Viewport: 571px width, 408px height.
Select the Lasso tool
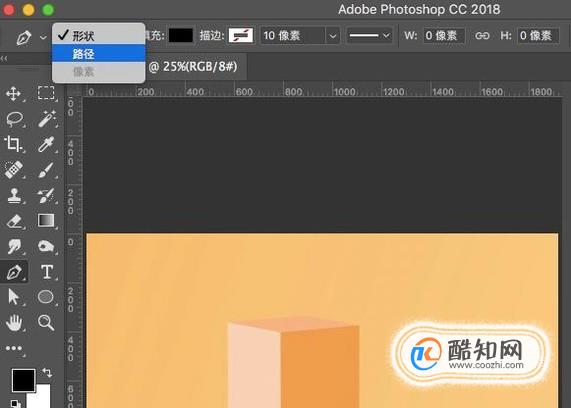14,119
